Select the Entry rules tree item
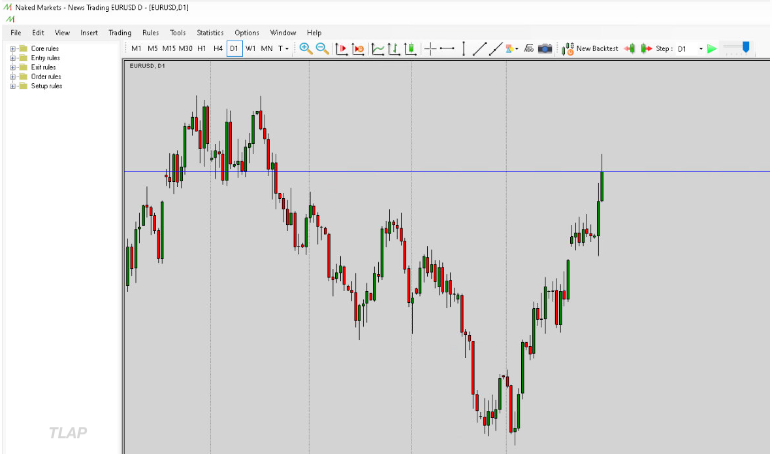 tap(45, 58)
